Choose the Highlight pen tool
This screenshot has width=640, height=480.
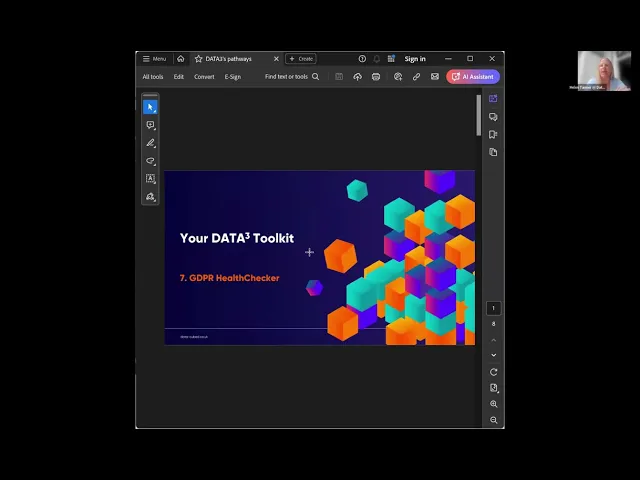point(150,143)
